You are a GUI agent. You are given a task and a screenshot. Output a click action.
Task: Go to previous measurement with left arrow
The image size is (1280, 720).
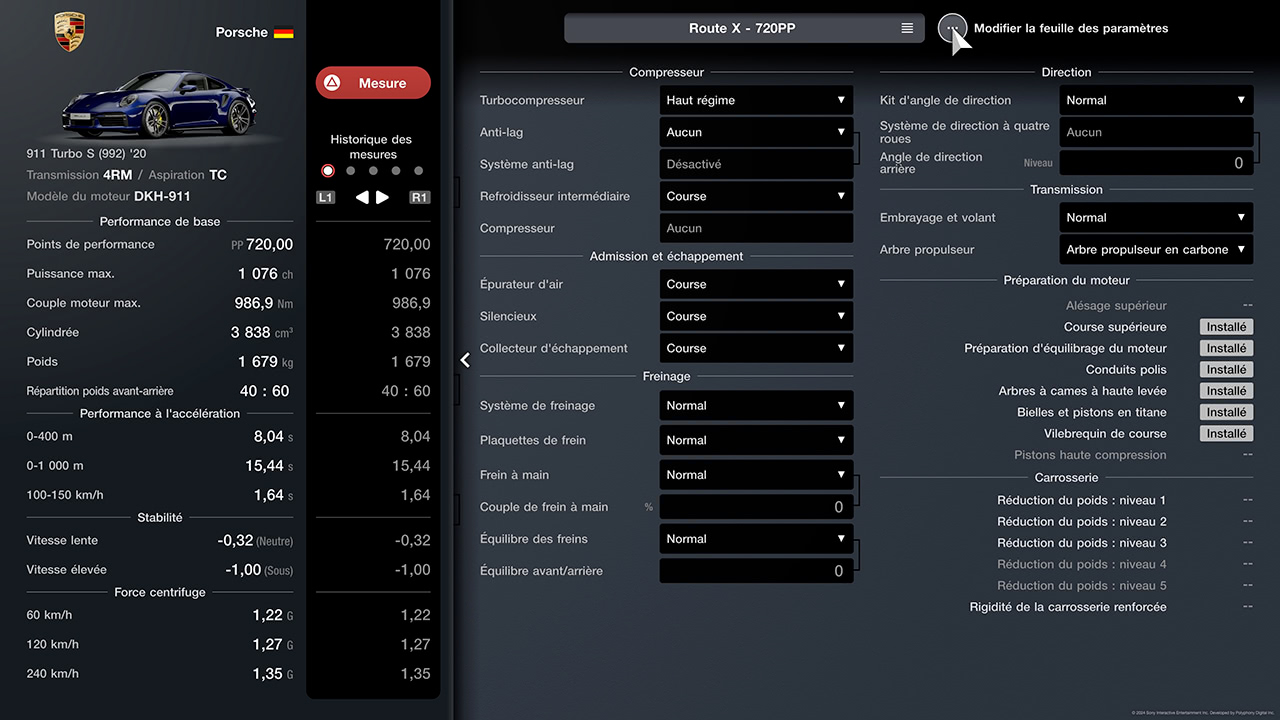pyautogui.click(x=362, y=198)
